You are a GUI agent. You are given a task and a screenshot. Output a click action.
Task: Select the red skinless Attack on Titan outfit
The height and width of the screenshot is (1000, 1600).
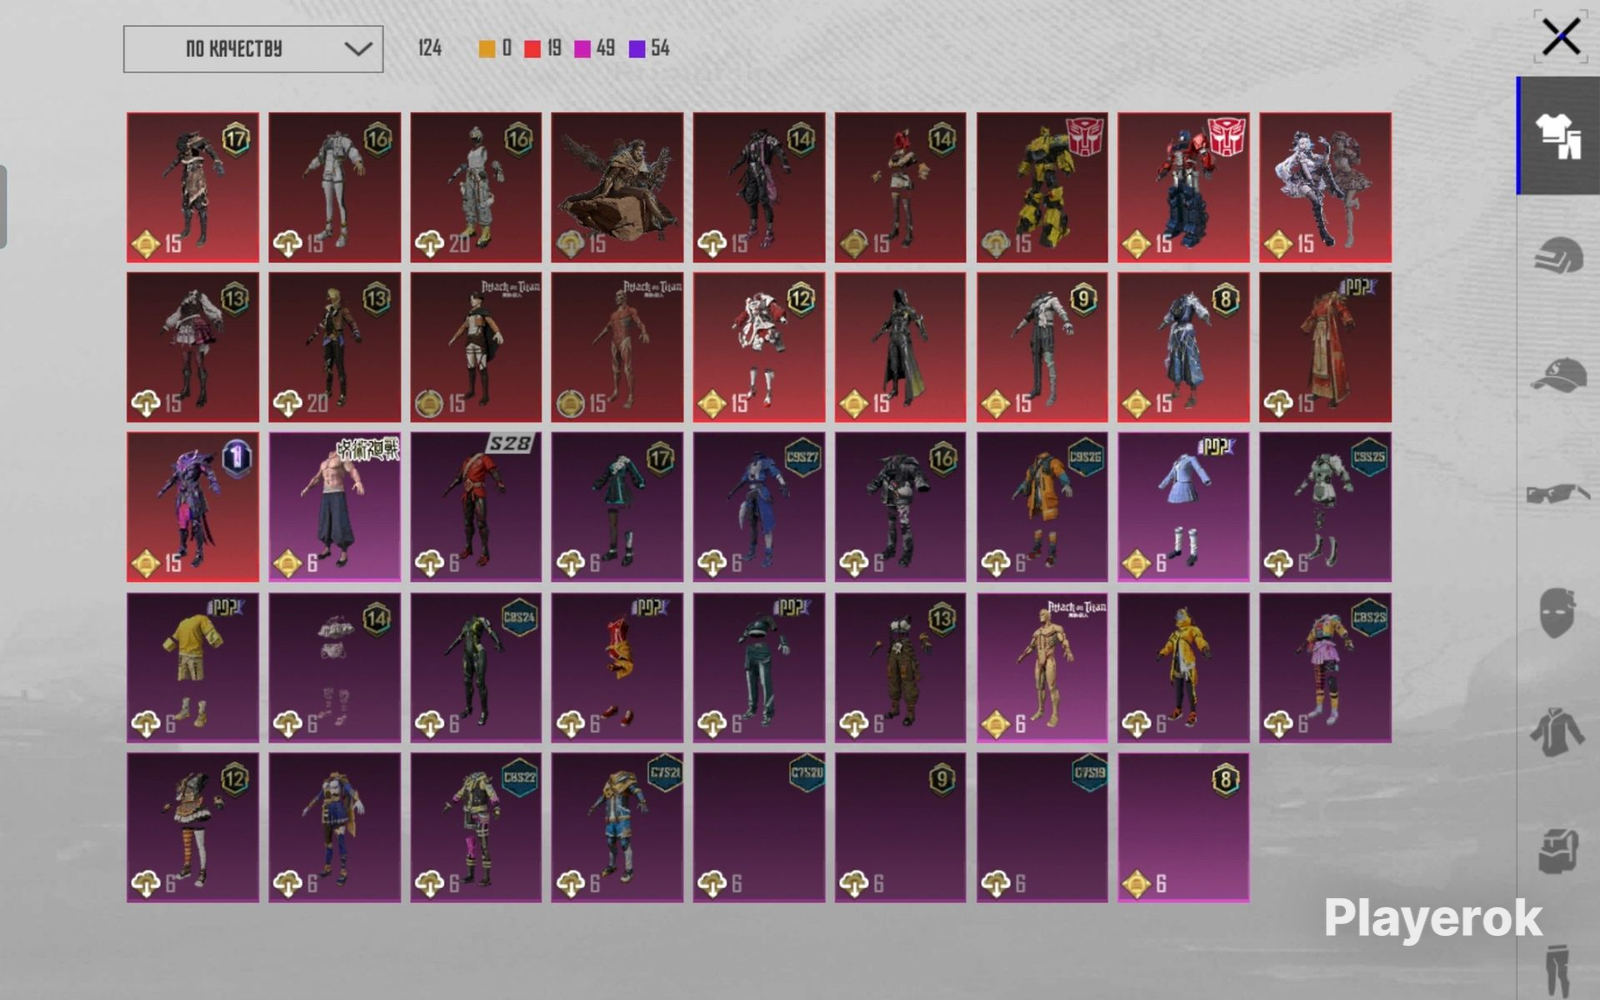click(617, 347)
